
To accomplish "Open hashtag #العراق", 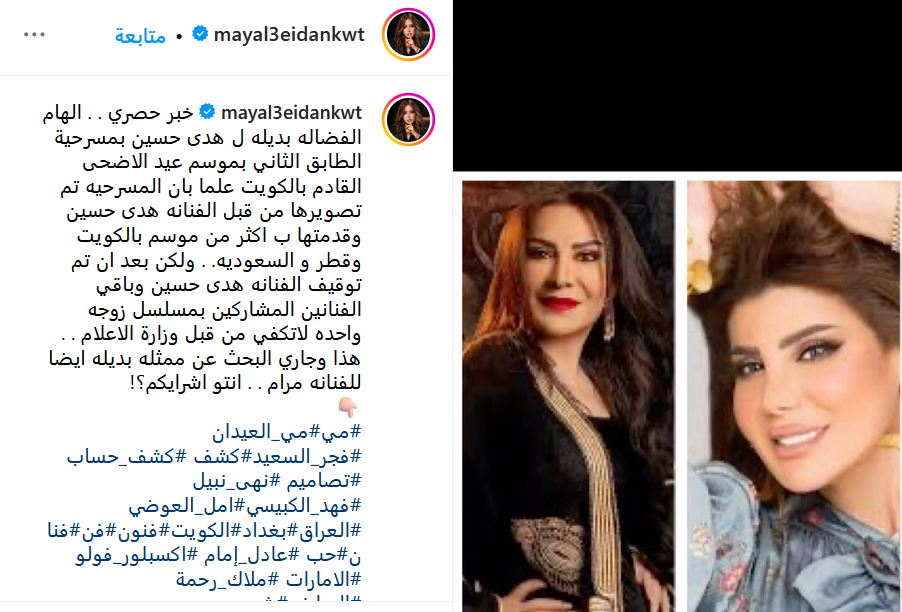I will [331, 530].
